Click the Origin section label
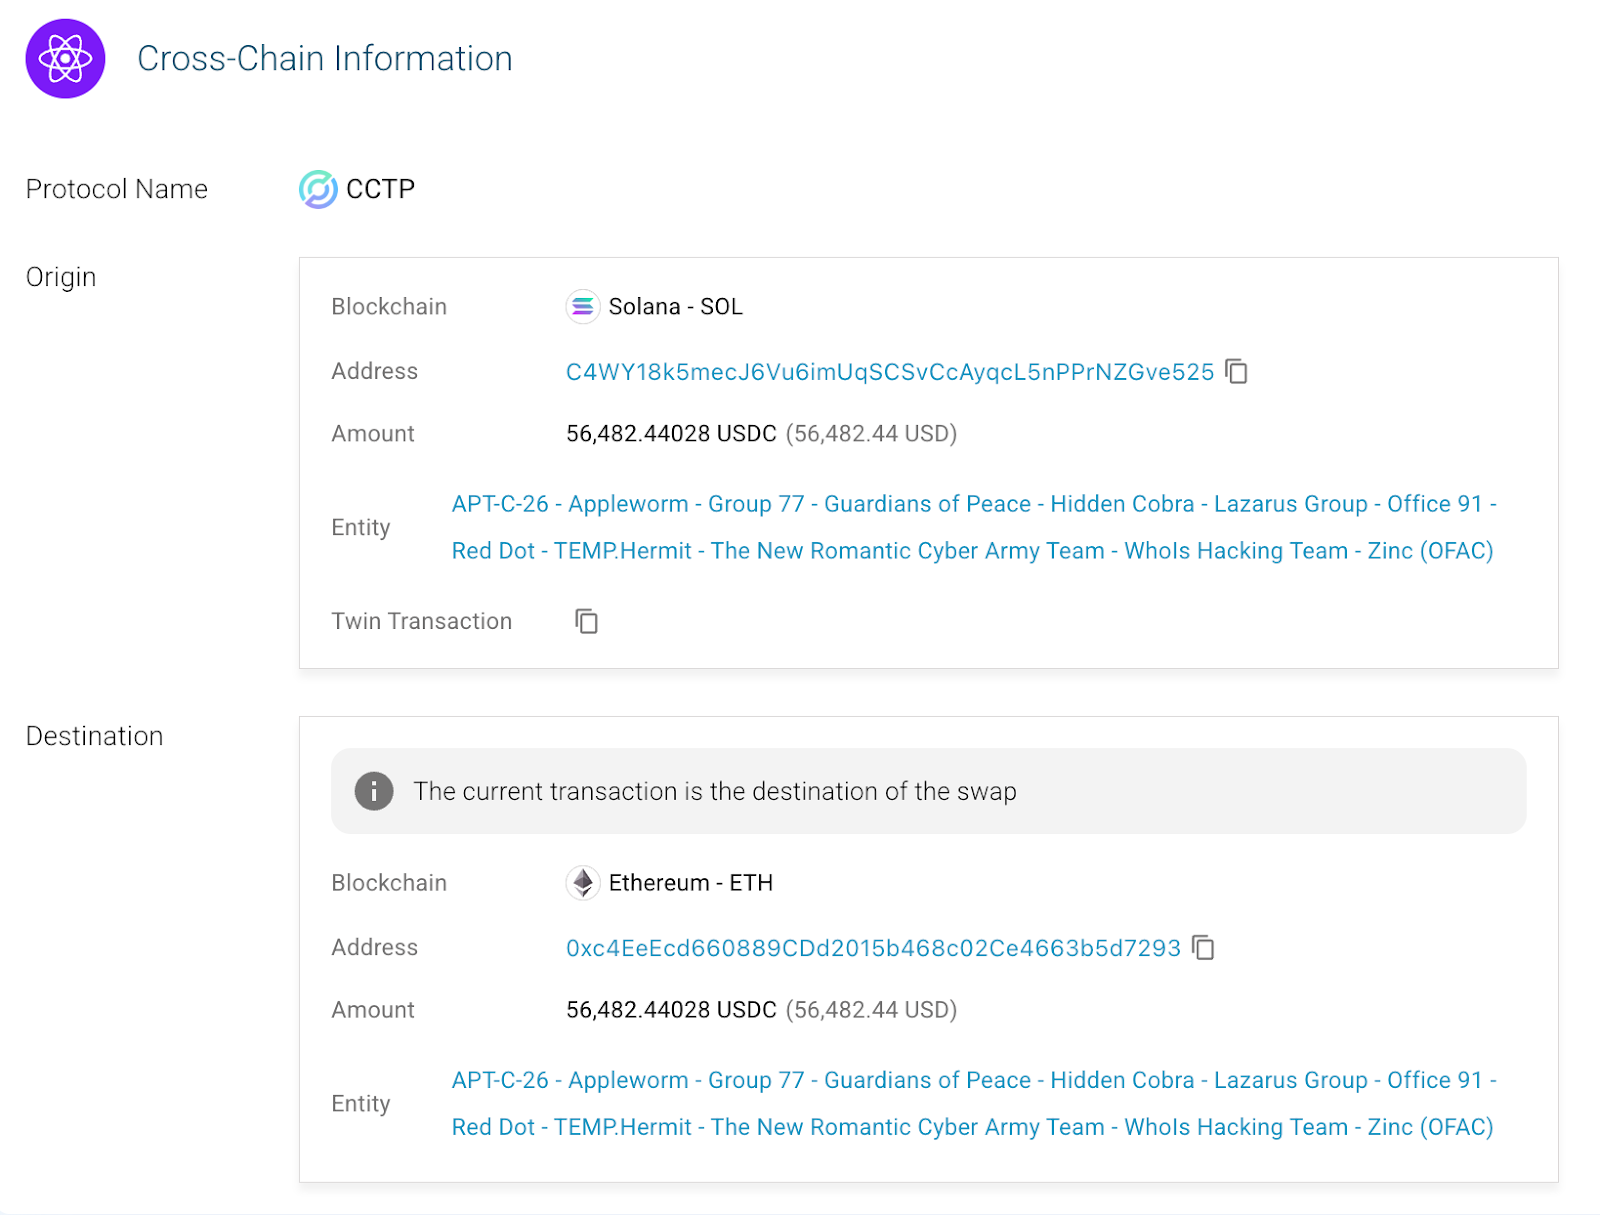 tap(61, 277)
